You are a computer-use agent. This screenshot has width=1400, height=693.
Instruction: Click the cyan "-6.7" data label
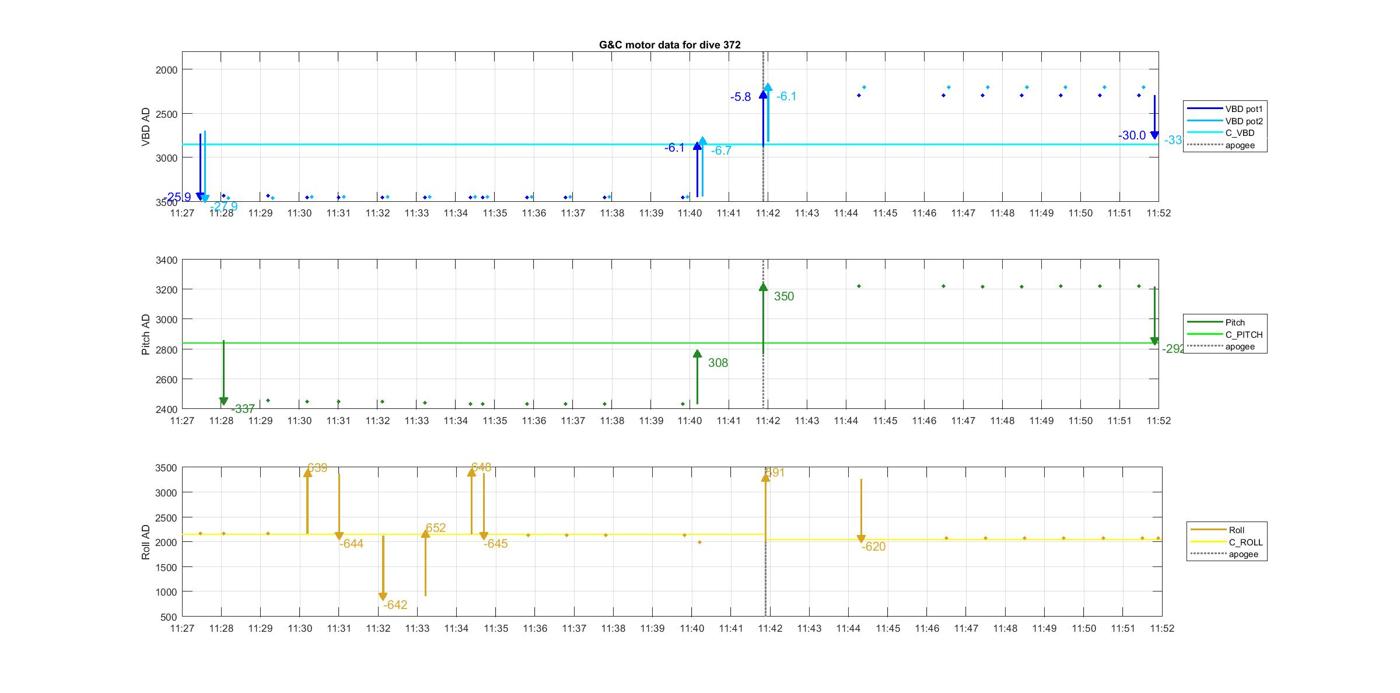pyautogui.click(x=721, y=150)
